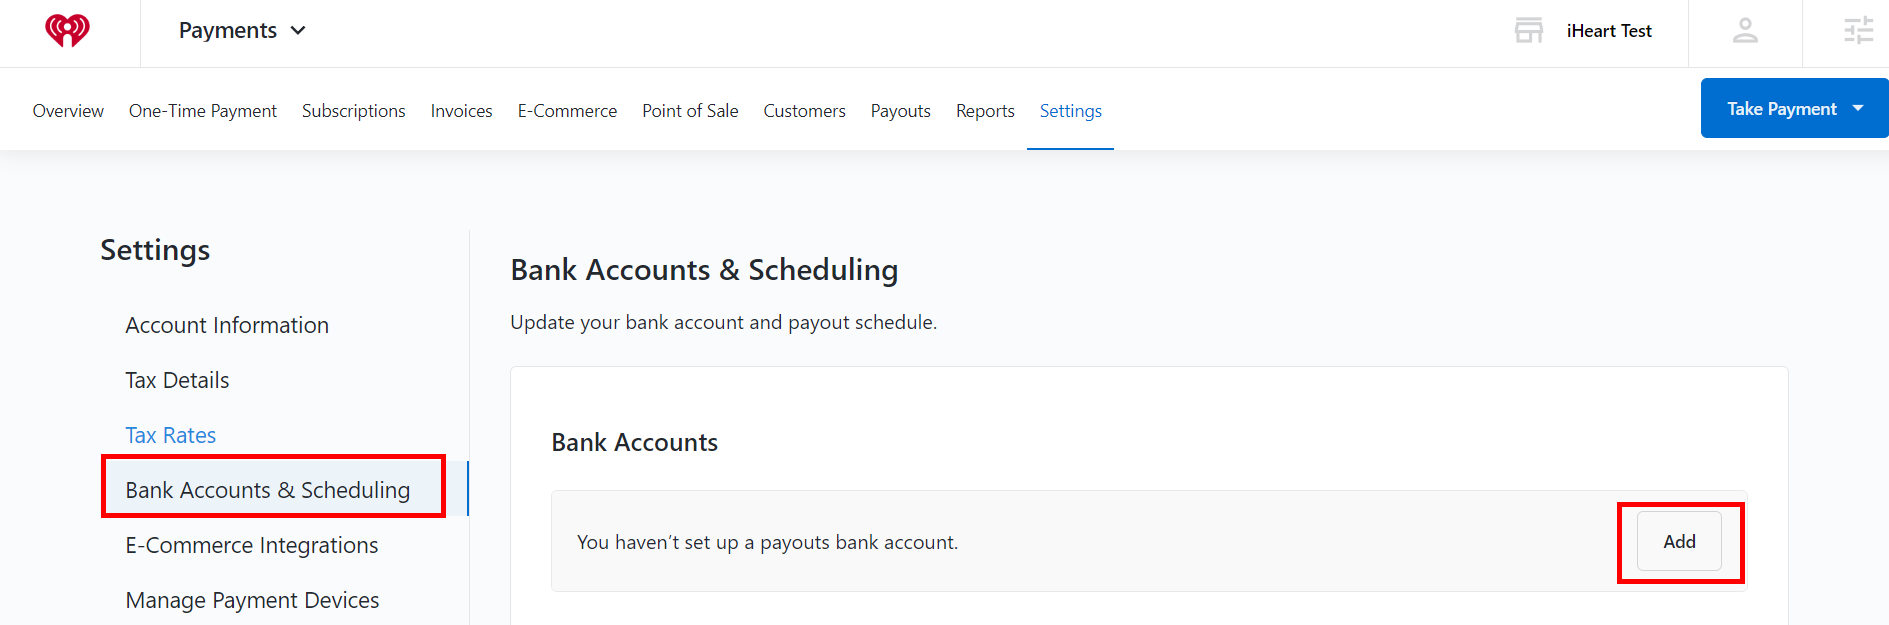1889x625 pixels.
Task: Expand the Take Payment dropdown arrow
Action: click(x=1858, y=108)
